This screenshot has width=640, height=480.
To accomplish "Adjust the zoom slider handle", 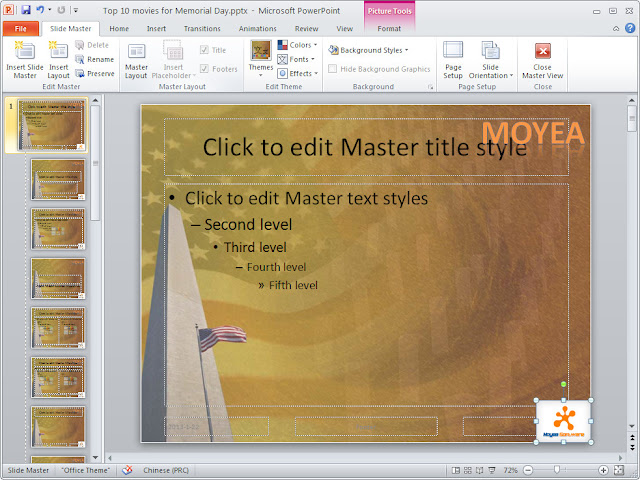I will pos(557,470).
